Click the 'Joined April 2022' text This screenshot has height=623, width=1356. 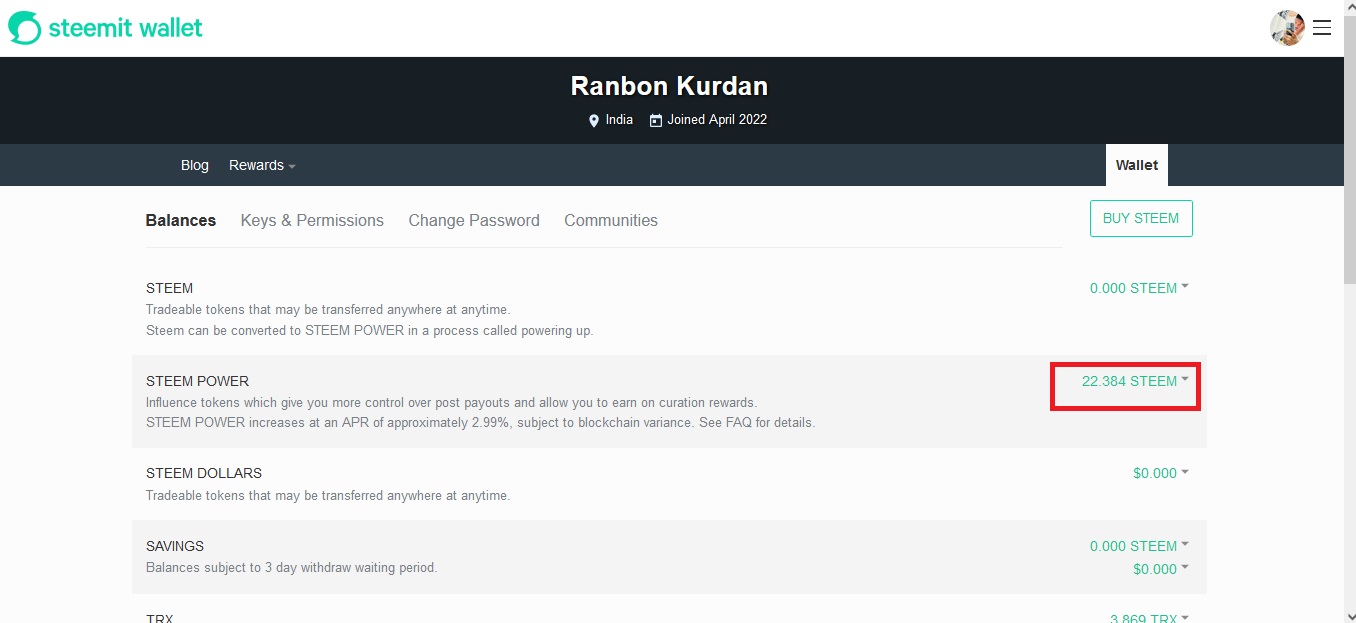tap(717, 120)
